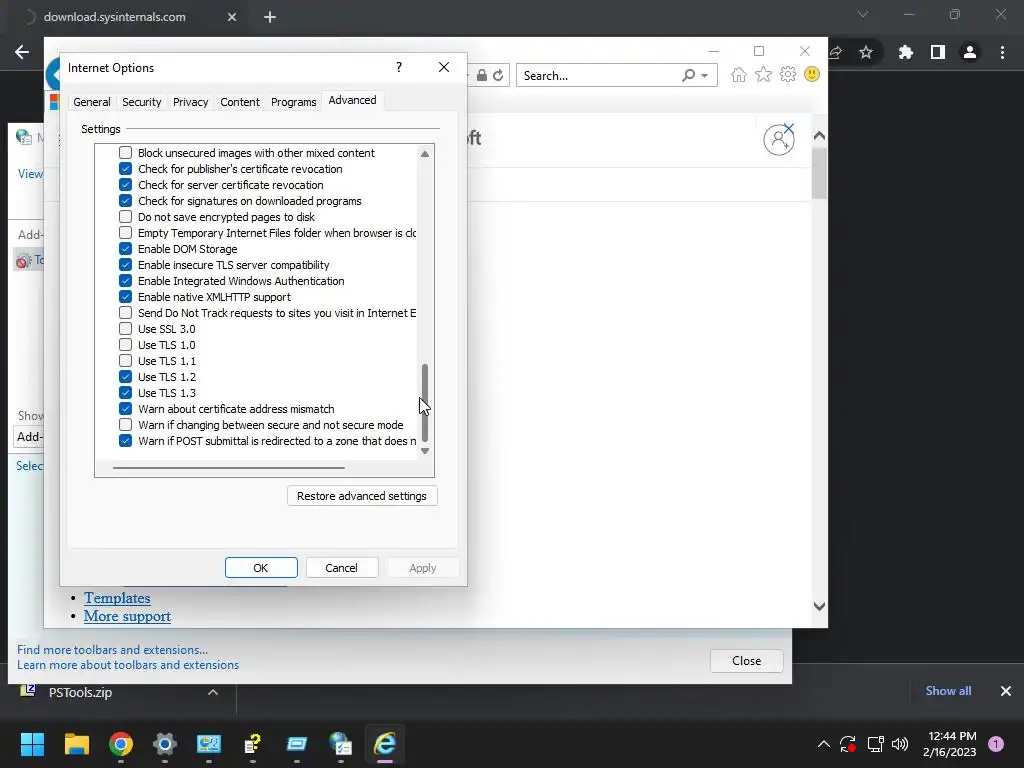Click the sign-in account icon on page
The width and height of the screenshot is (1024, 768).
click(779, 139)
